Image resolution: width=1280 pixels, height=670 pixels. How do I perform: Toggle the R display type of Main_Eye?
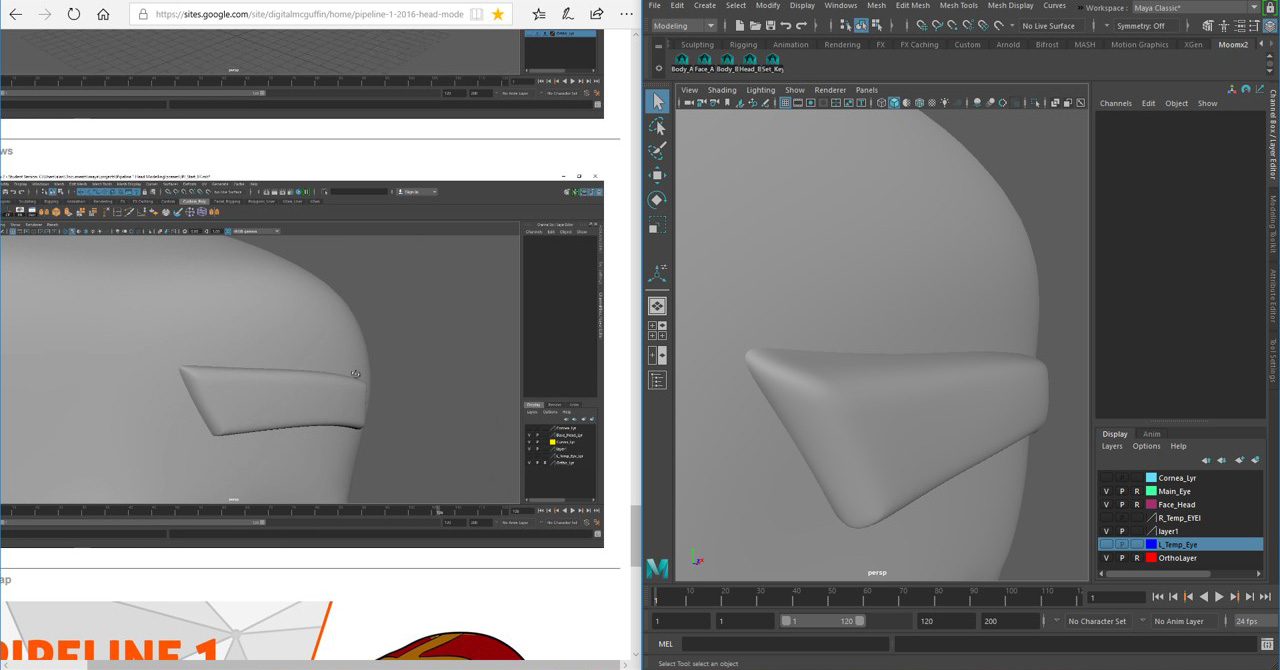1136,491
